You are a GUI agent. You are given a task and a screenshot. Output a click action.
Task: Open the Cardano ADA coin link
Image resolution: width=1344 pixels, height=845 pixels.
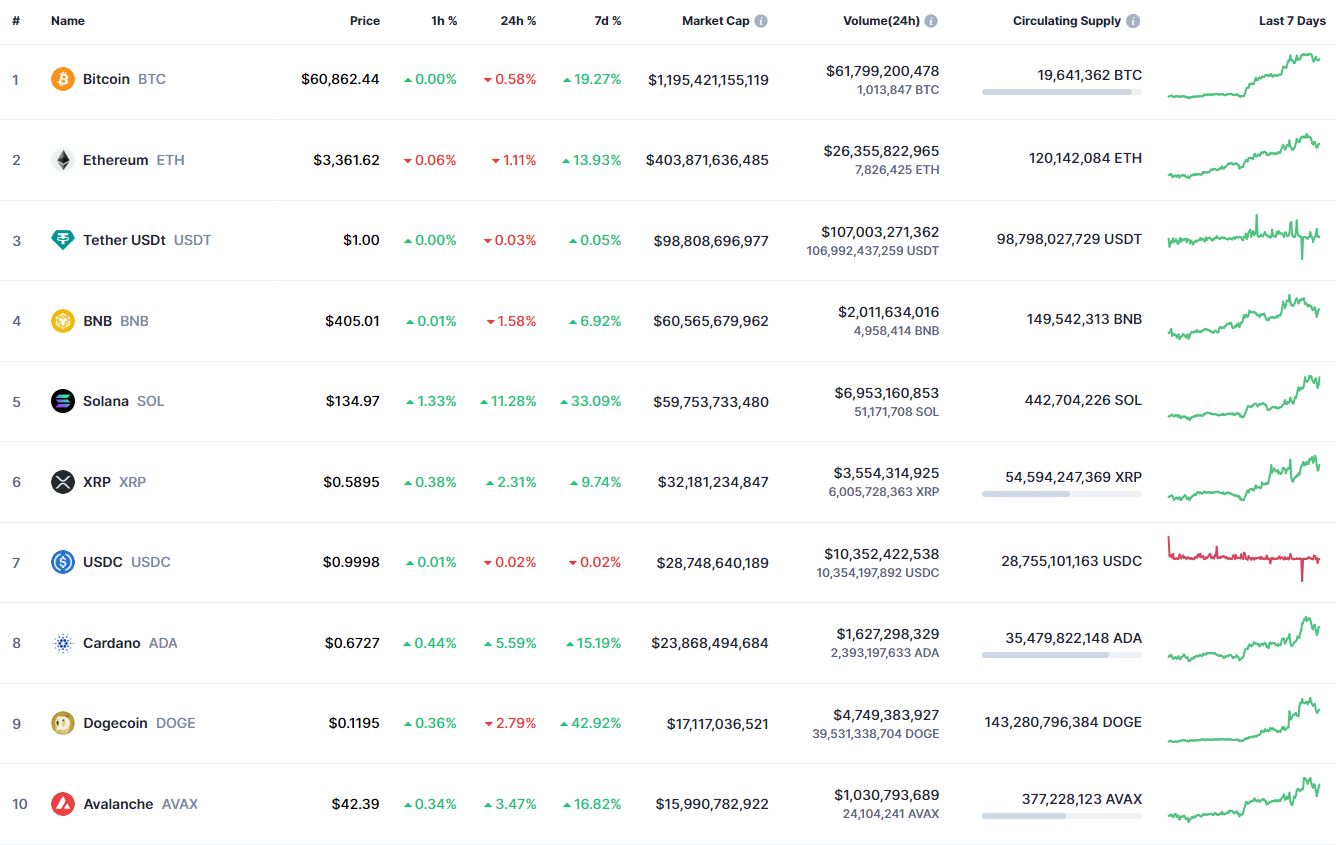point(130,643)
